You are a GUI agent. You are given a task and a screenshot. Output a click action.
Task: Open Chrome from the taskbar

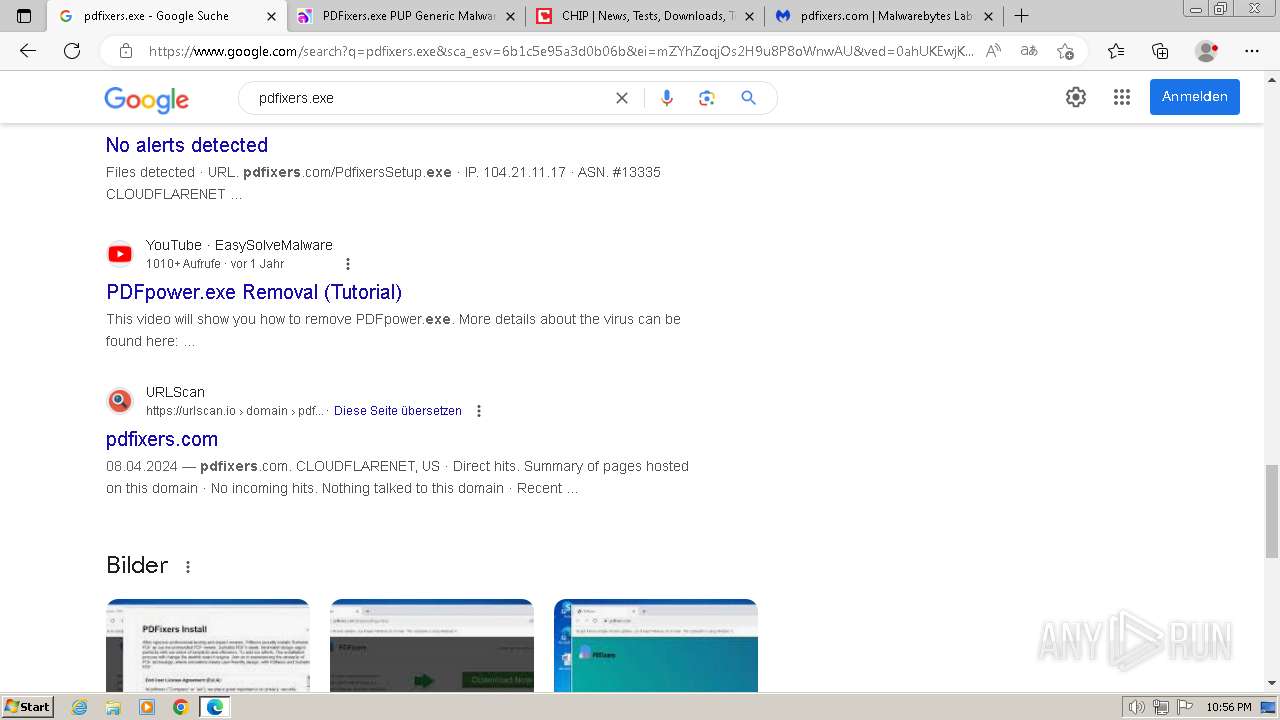click(180, 707)
